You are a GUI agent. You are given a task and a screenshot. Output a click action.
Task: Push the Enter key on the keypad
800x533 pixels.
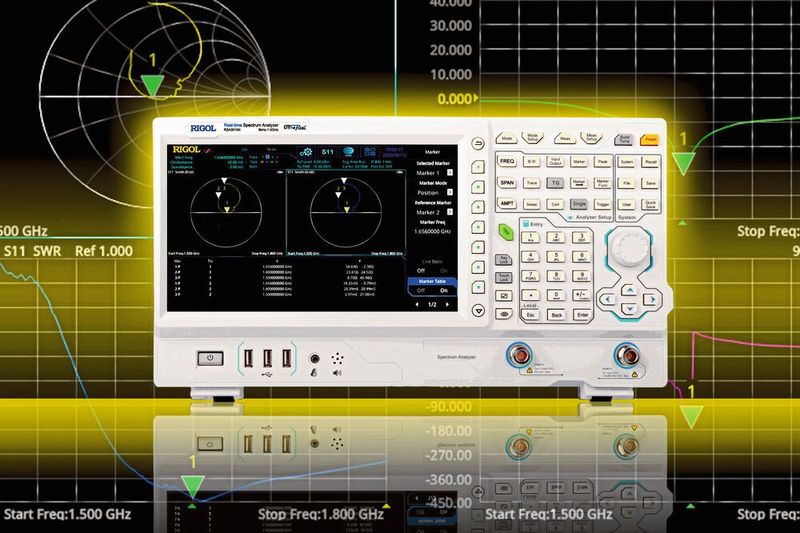pos(582,315)
